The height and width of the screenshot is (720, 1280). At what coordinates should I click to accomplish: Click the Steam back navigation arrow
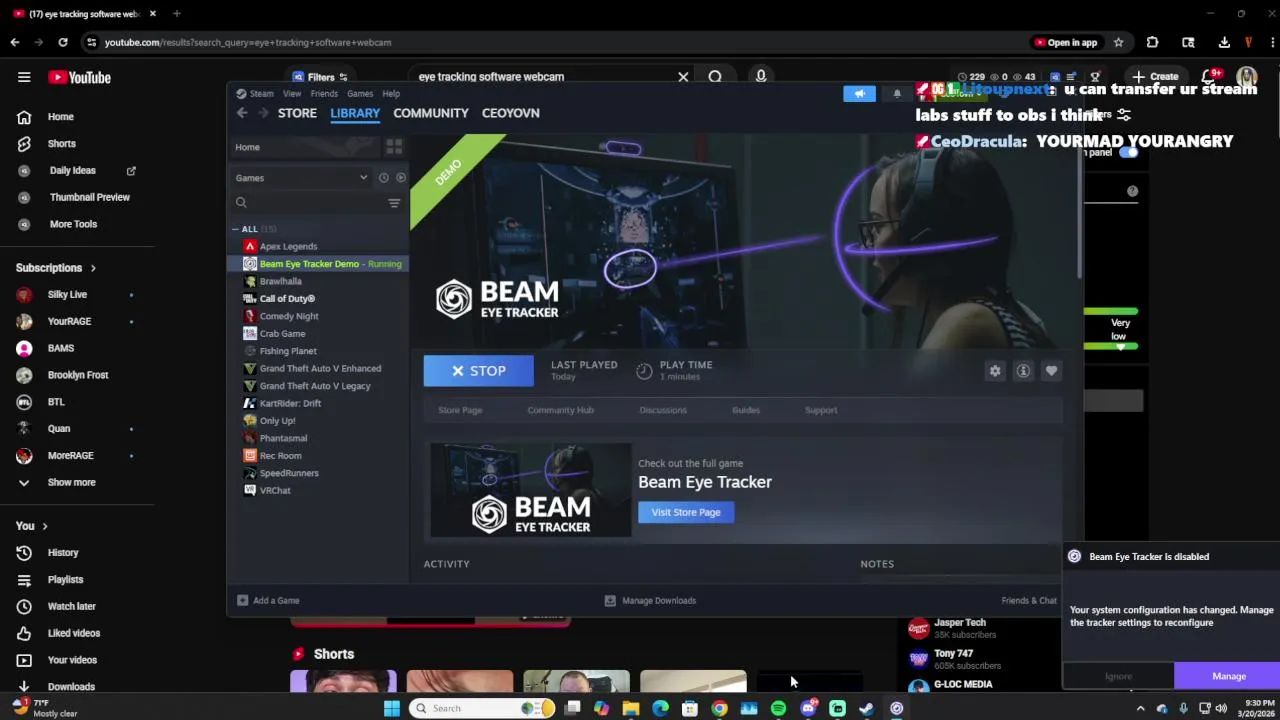click(x=242, y=113)
